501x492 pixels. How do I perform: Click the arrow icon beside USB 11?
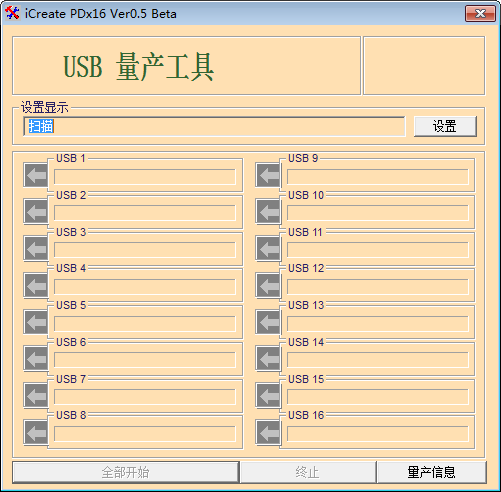click(268, 248)
